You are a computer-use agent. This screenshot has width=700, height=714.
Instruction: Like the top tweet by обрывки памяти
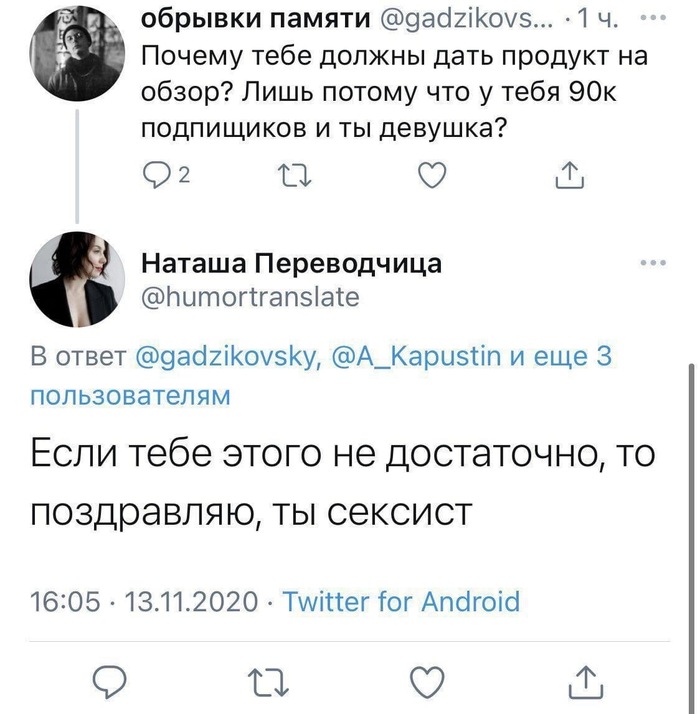pos(429,176)
